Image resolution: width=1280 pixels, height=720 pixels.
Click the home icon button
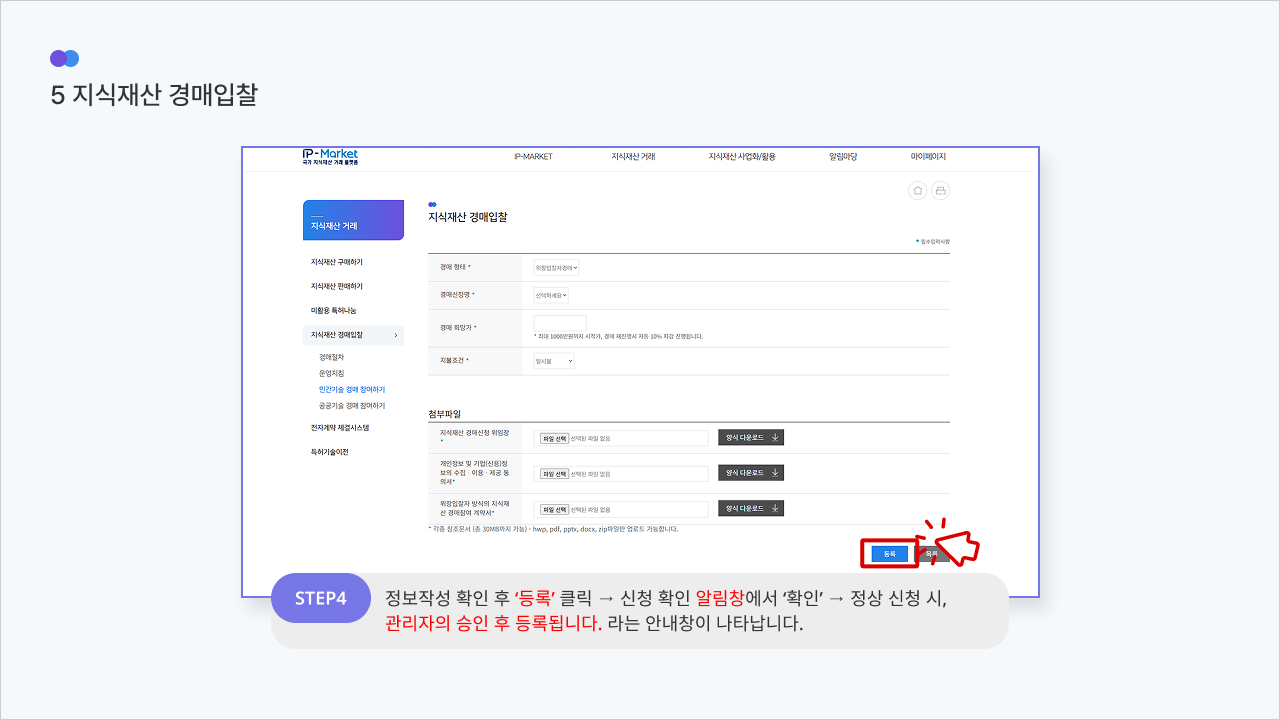tap(917, 191)
